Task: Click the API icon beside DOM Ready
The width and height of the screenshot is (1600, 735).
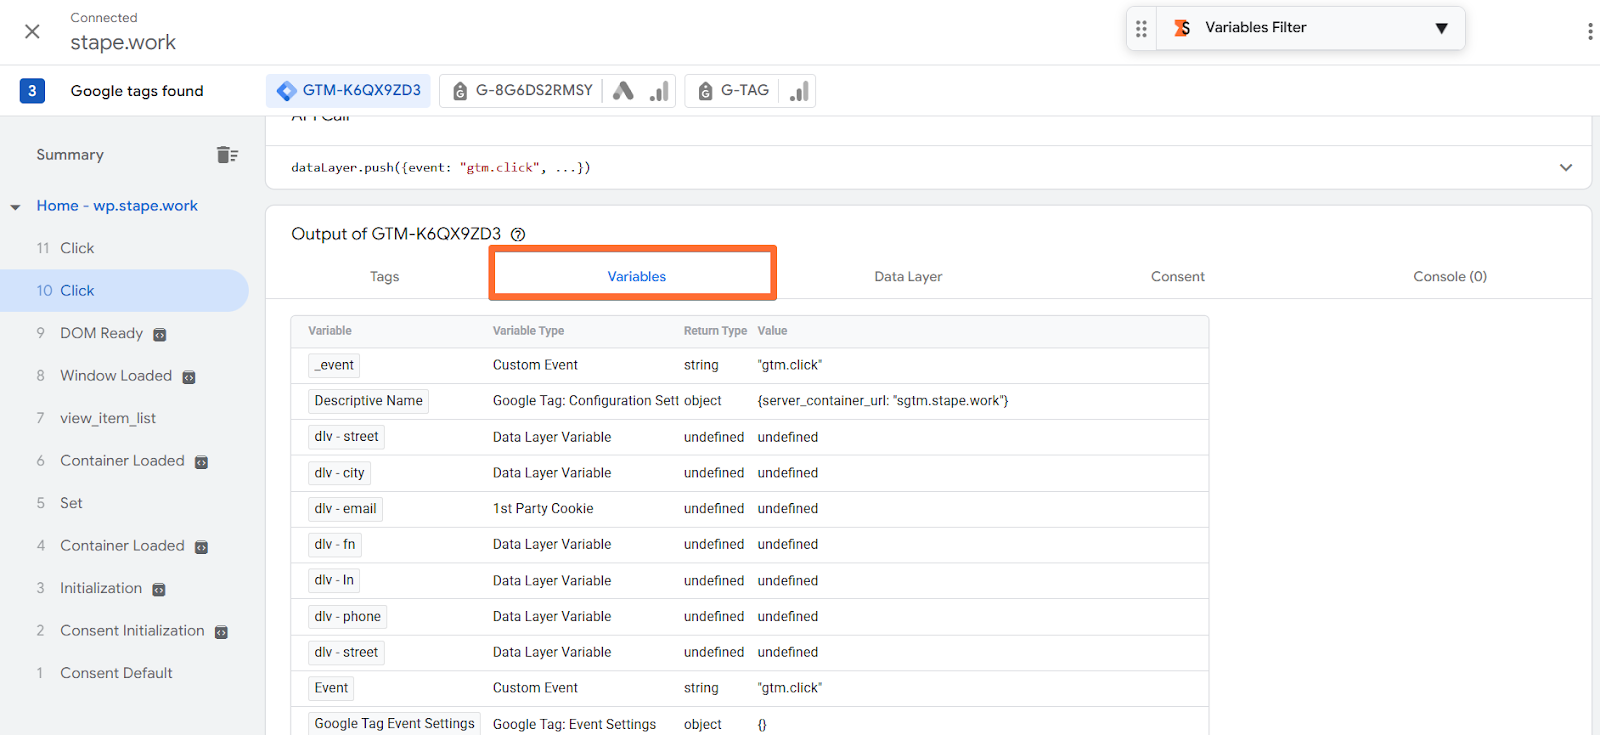Action: tap(160, 334)
